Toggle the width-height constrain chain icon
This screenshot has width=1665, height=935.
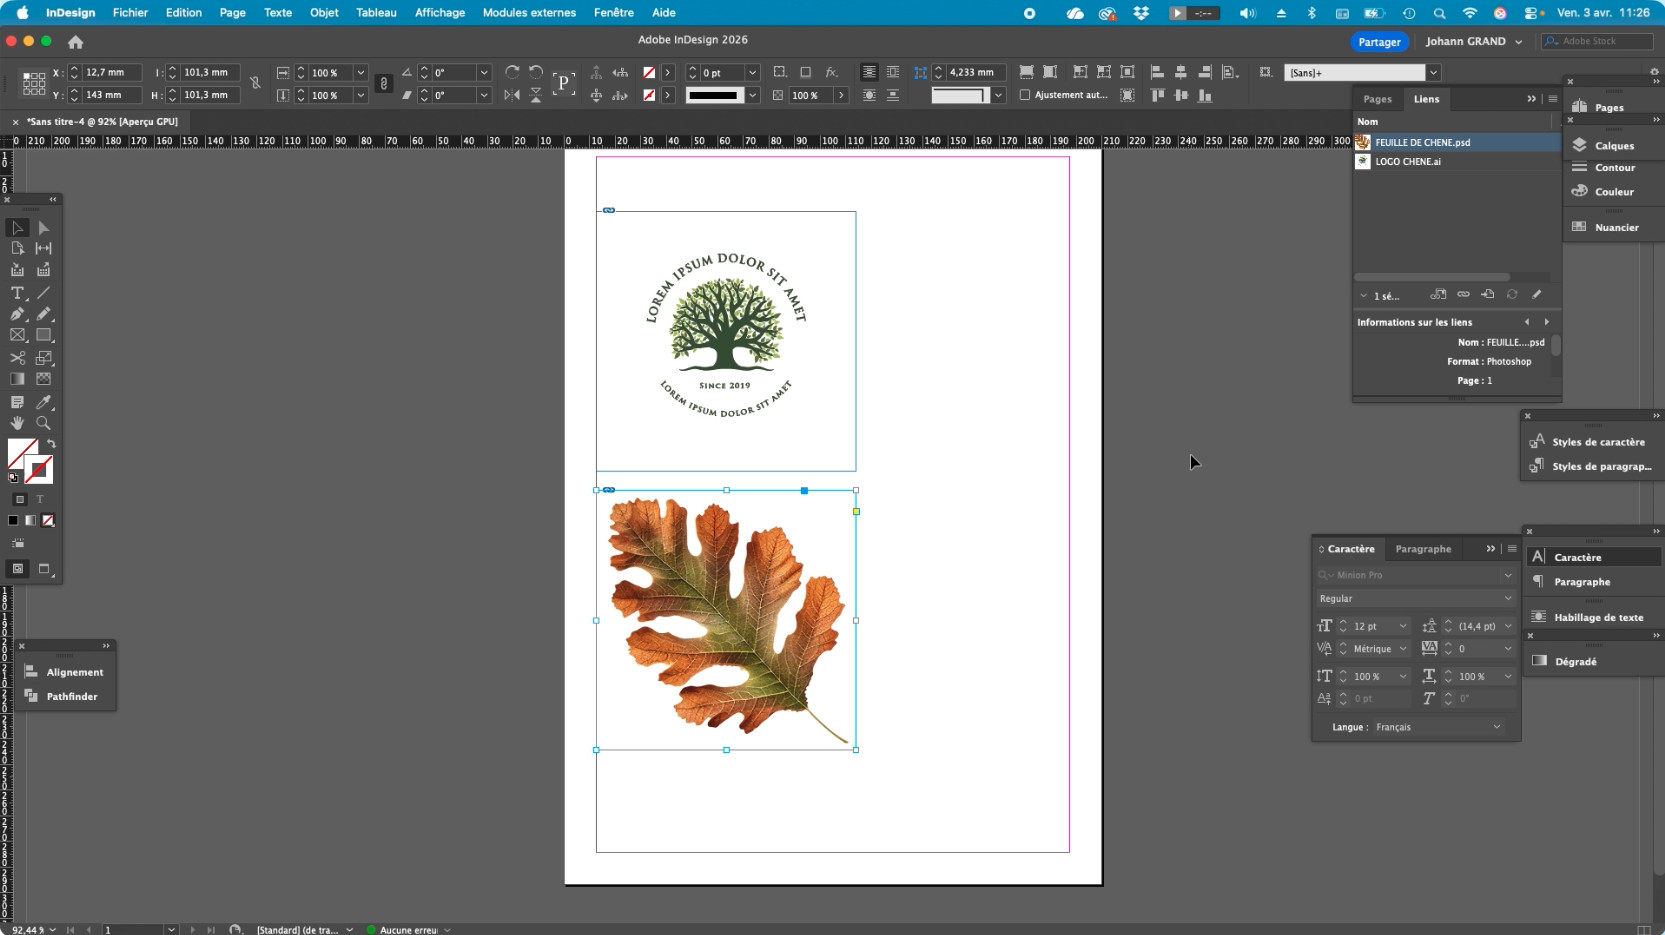[x=255, y=84]
